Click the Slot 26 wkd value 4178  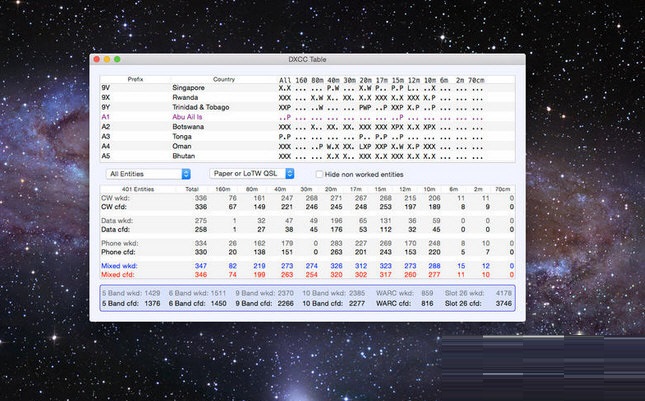[x=503, y=293]
